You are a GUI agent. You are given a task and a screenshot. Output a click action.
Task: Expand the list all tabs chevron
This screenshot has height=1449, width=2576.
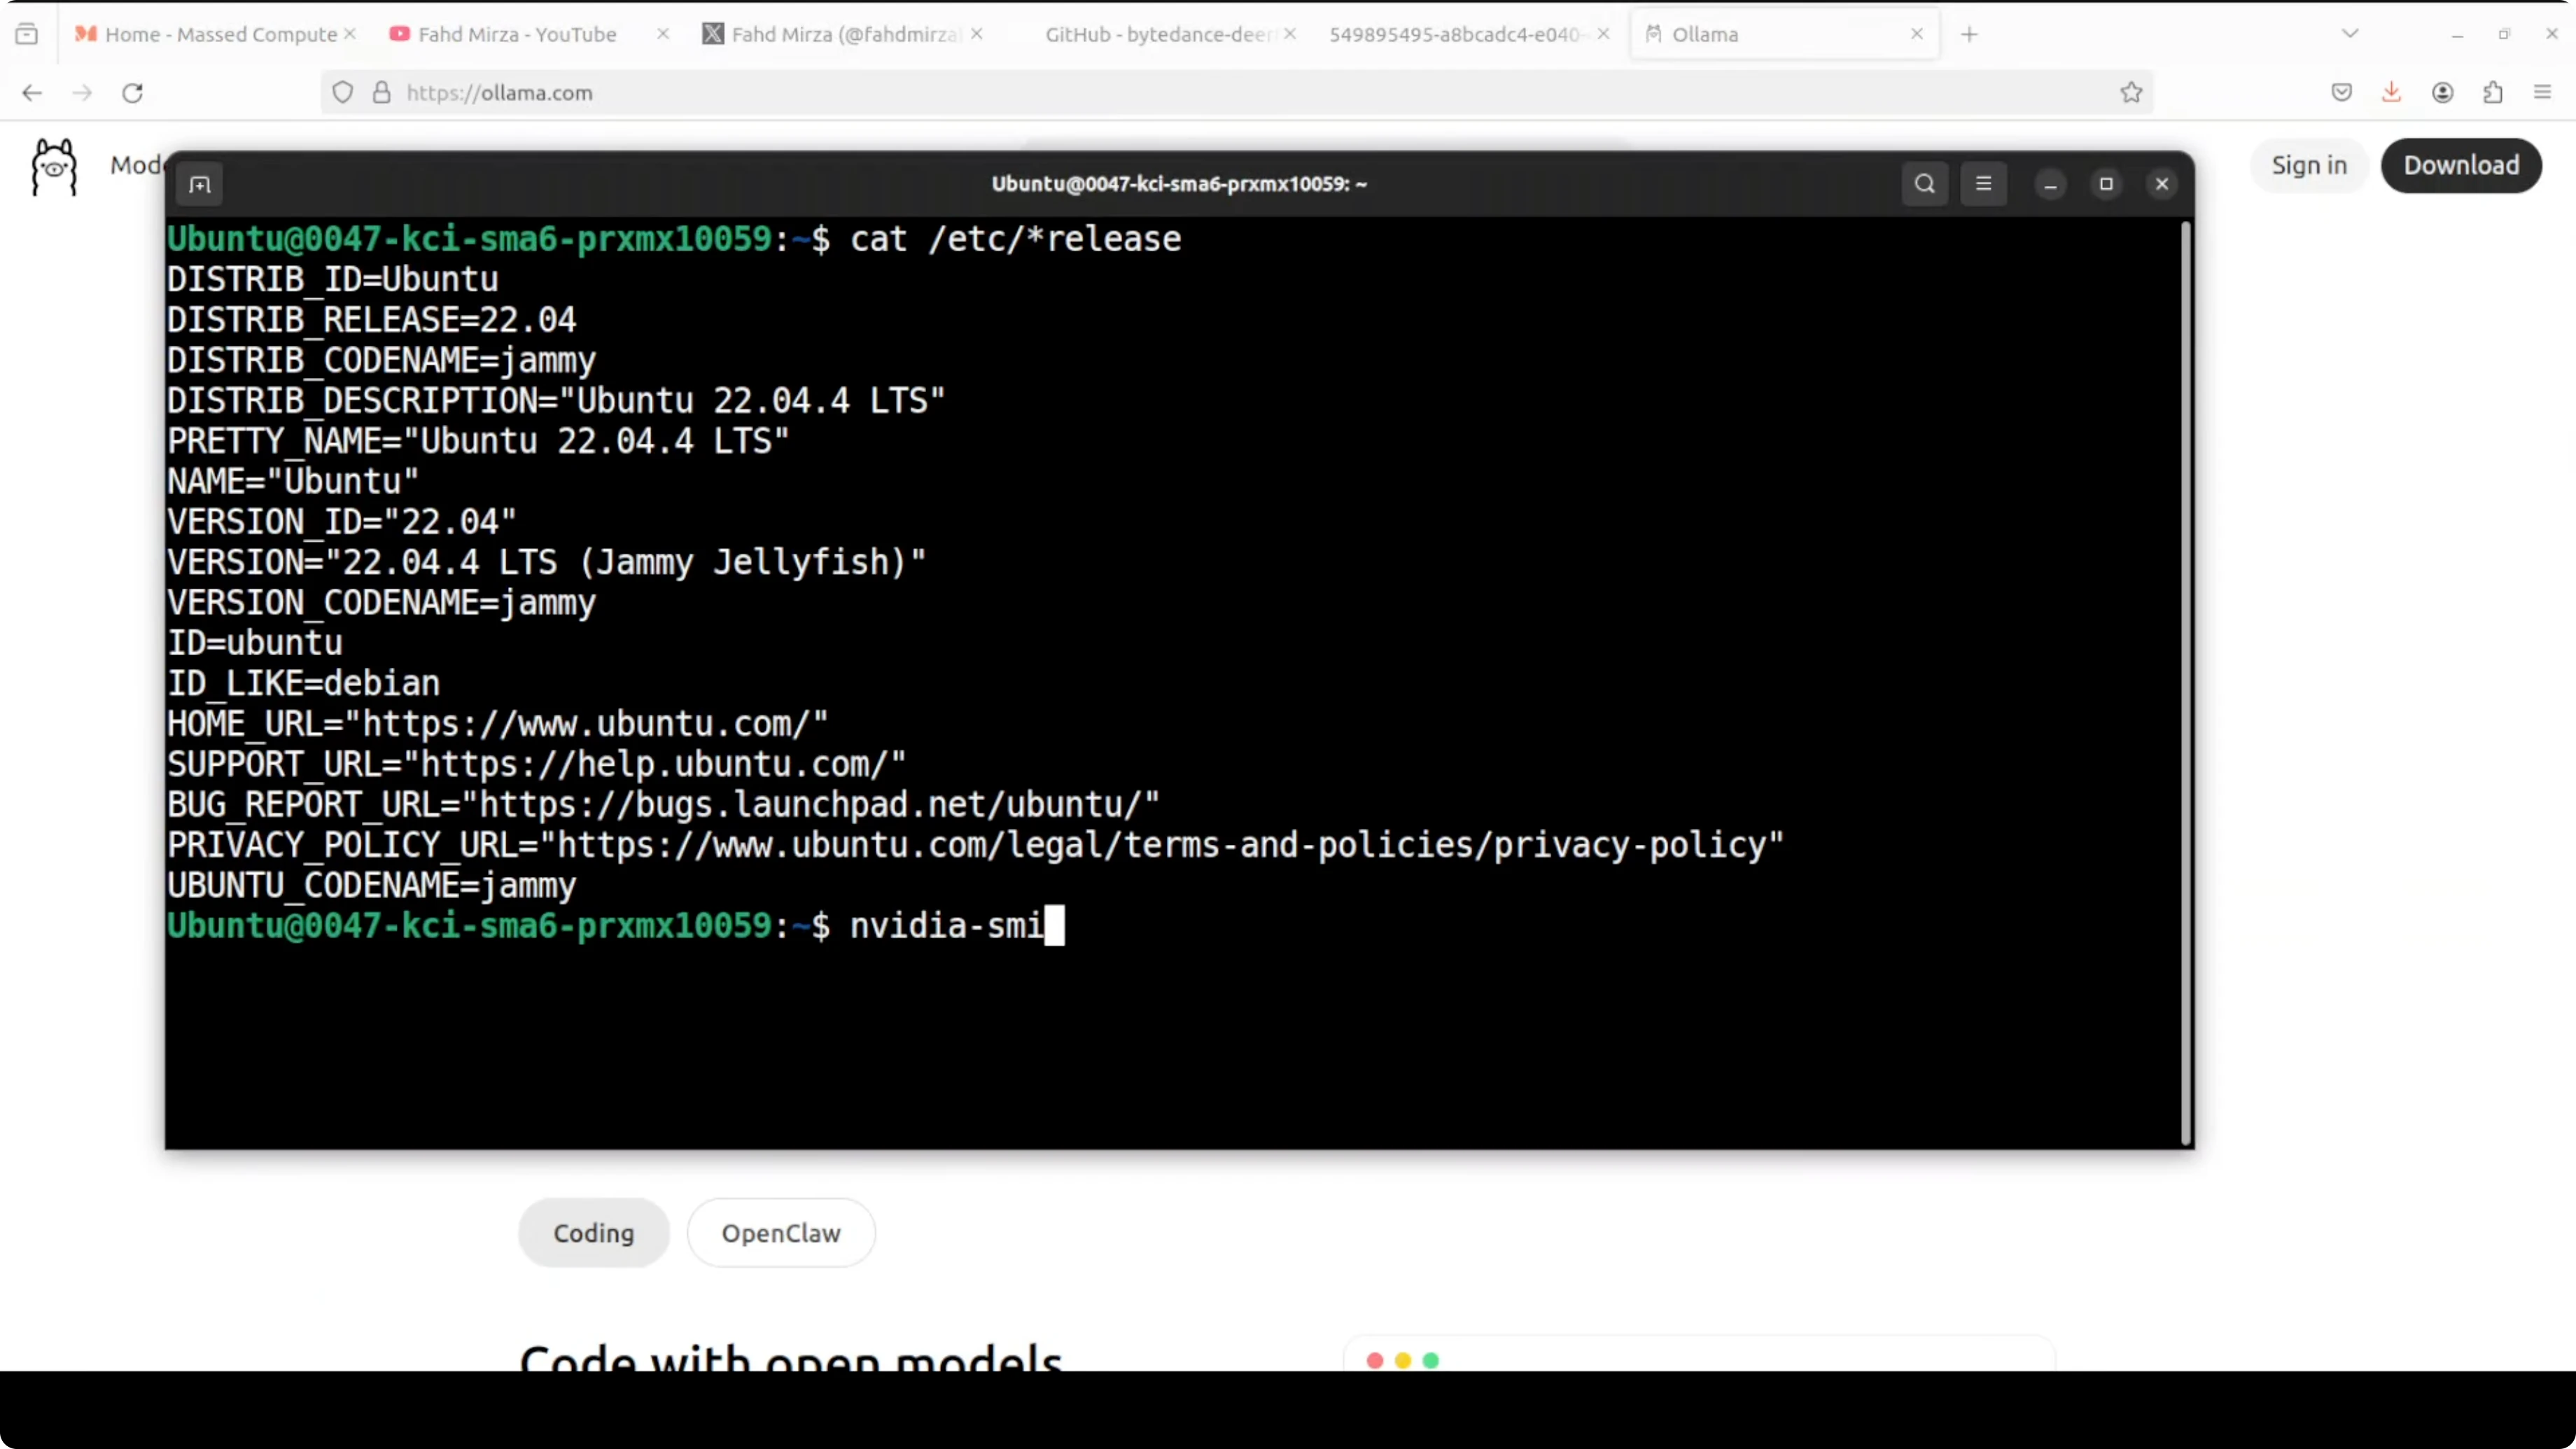pyautogui.click(x=2350, y=34)
